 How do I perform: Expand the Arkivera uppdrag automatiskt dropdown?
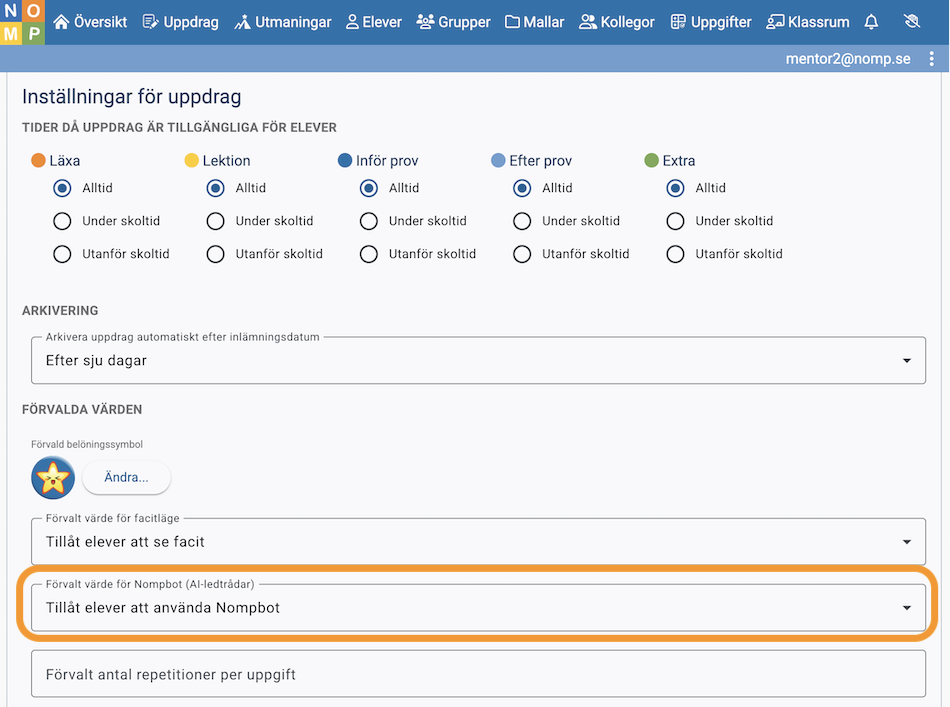tap(478, 360)
